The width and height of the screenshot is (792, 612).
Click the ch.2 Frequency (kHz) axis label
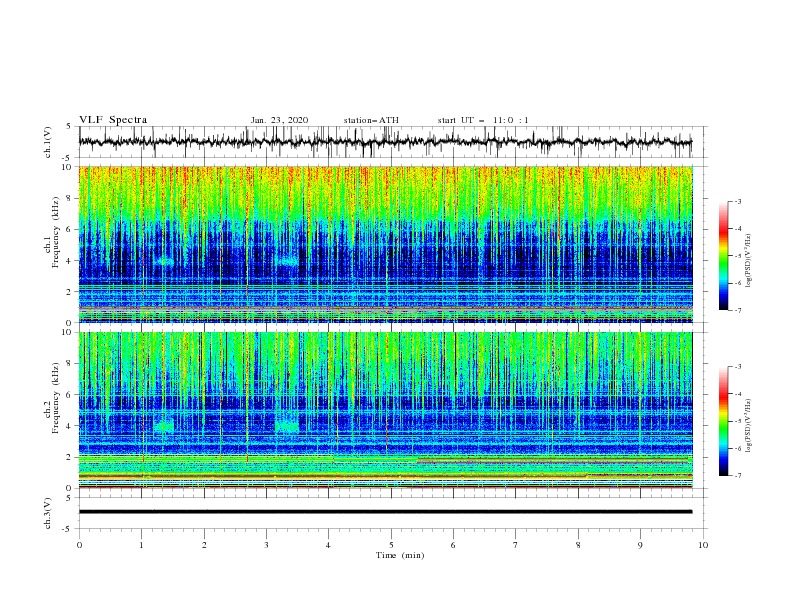(x=52, y=398)
